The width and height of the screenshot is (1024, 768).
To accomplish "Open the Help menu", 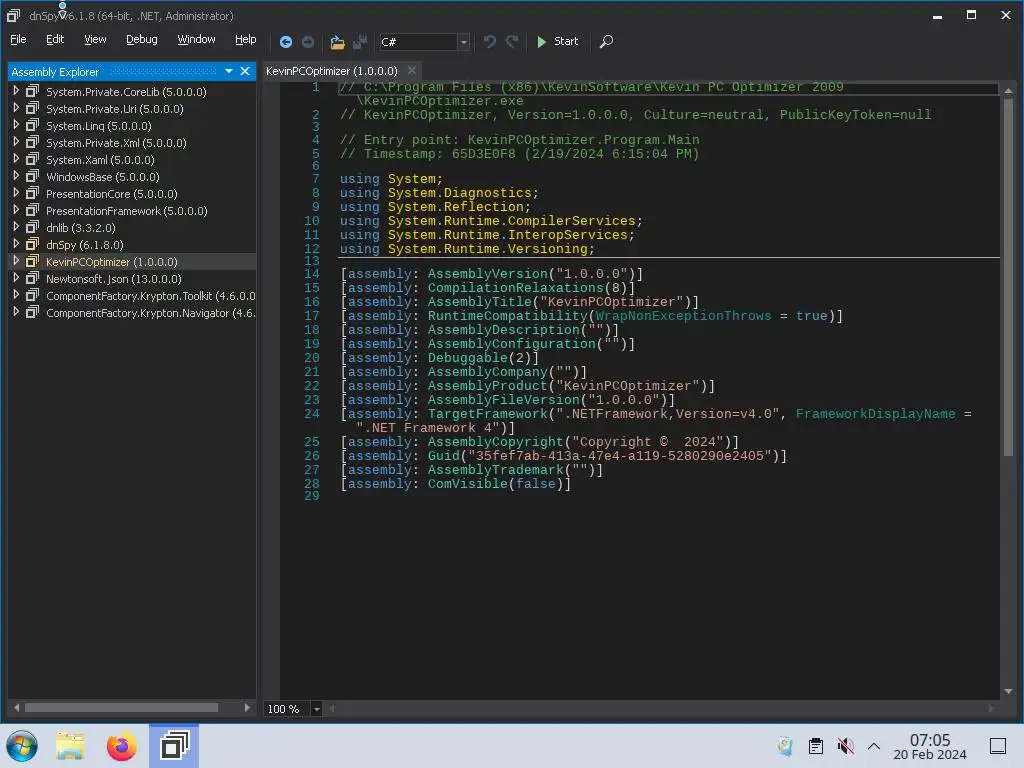I will coord(246,39).
